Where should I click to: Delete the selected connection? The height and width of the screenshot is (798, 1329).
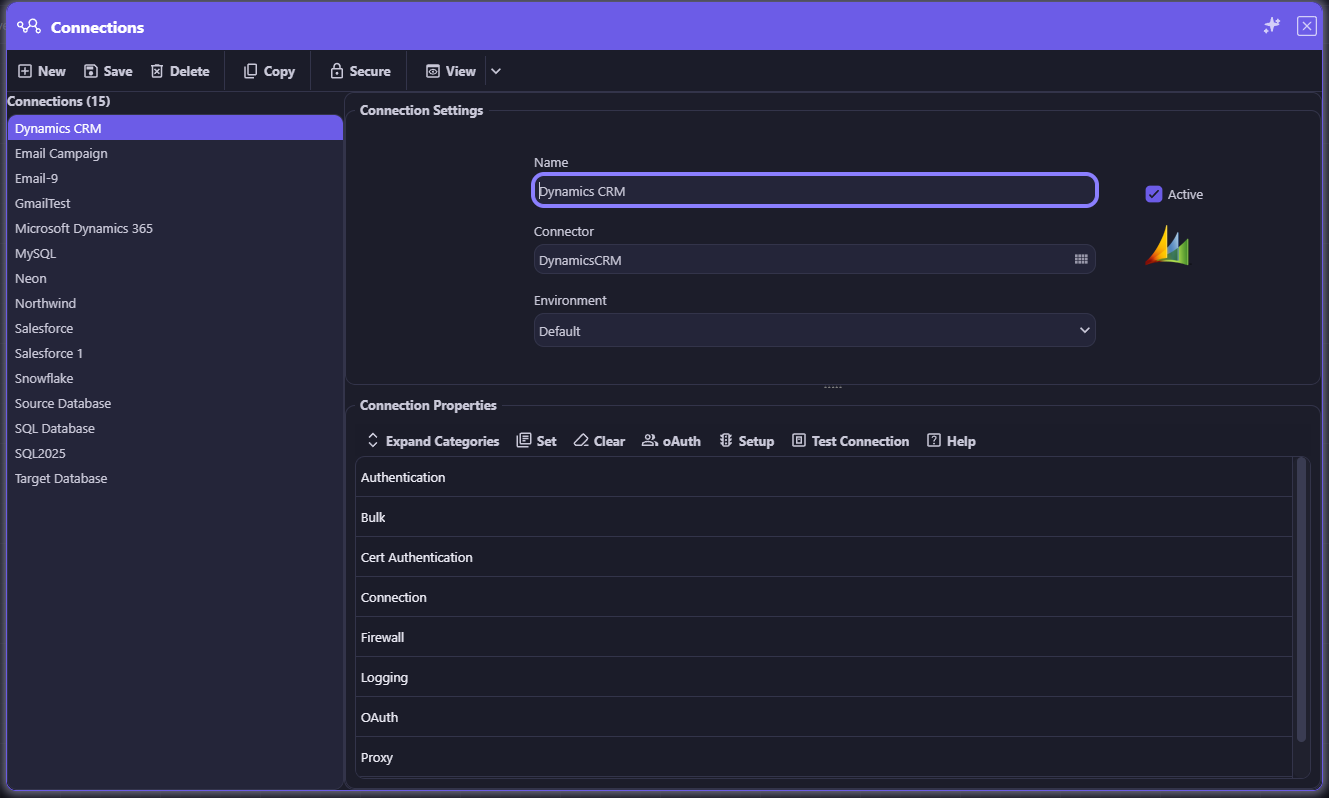click(180, 71)
